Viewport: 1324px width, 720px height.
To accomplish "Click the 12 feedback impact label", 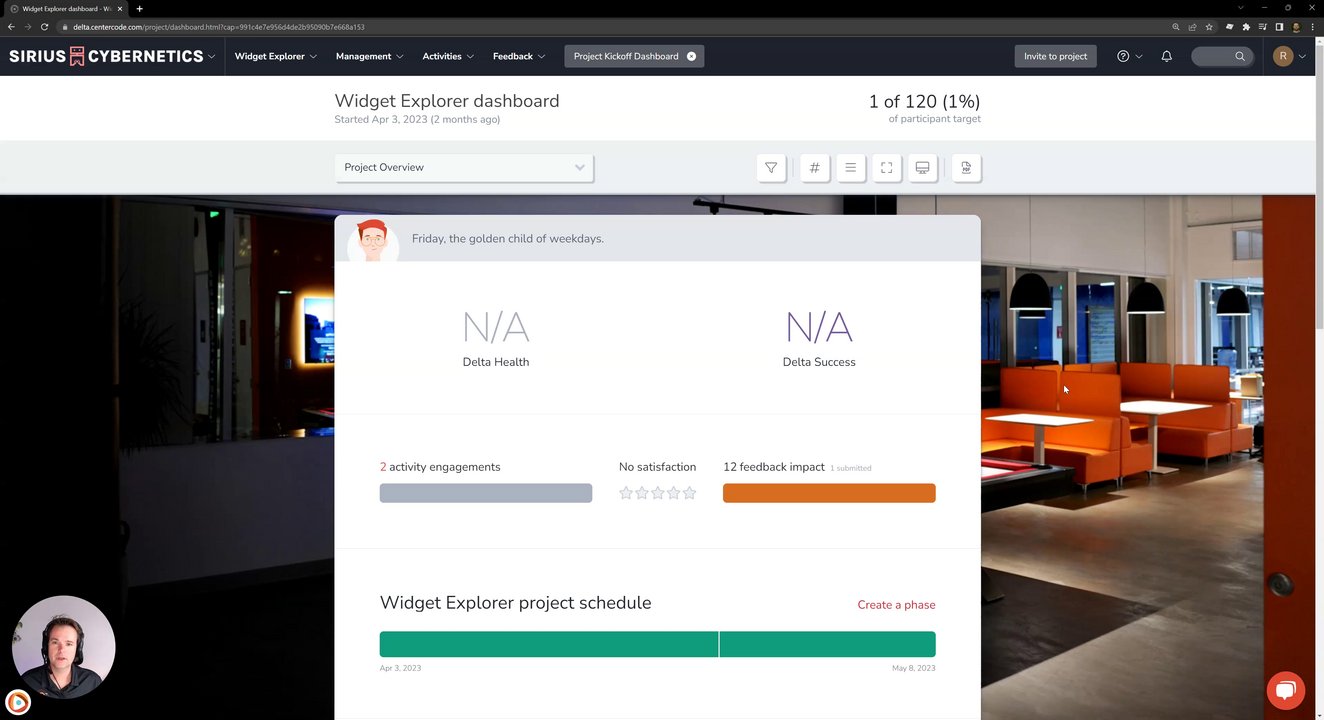I will point(774,467).
